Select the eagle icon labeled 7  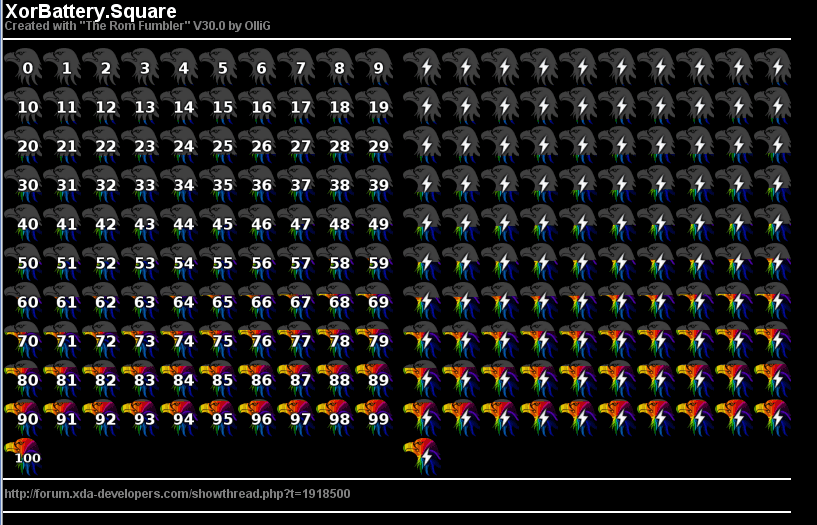[296, 67]
